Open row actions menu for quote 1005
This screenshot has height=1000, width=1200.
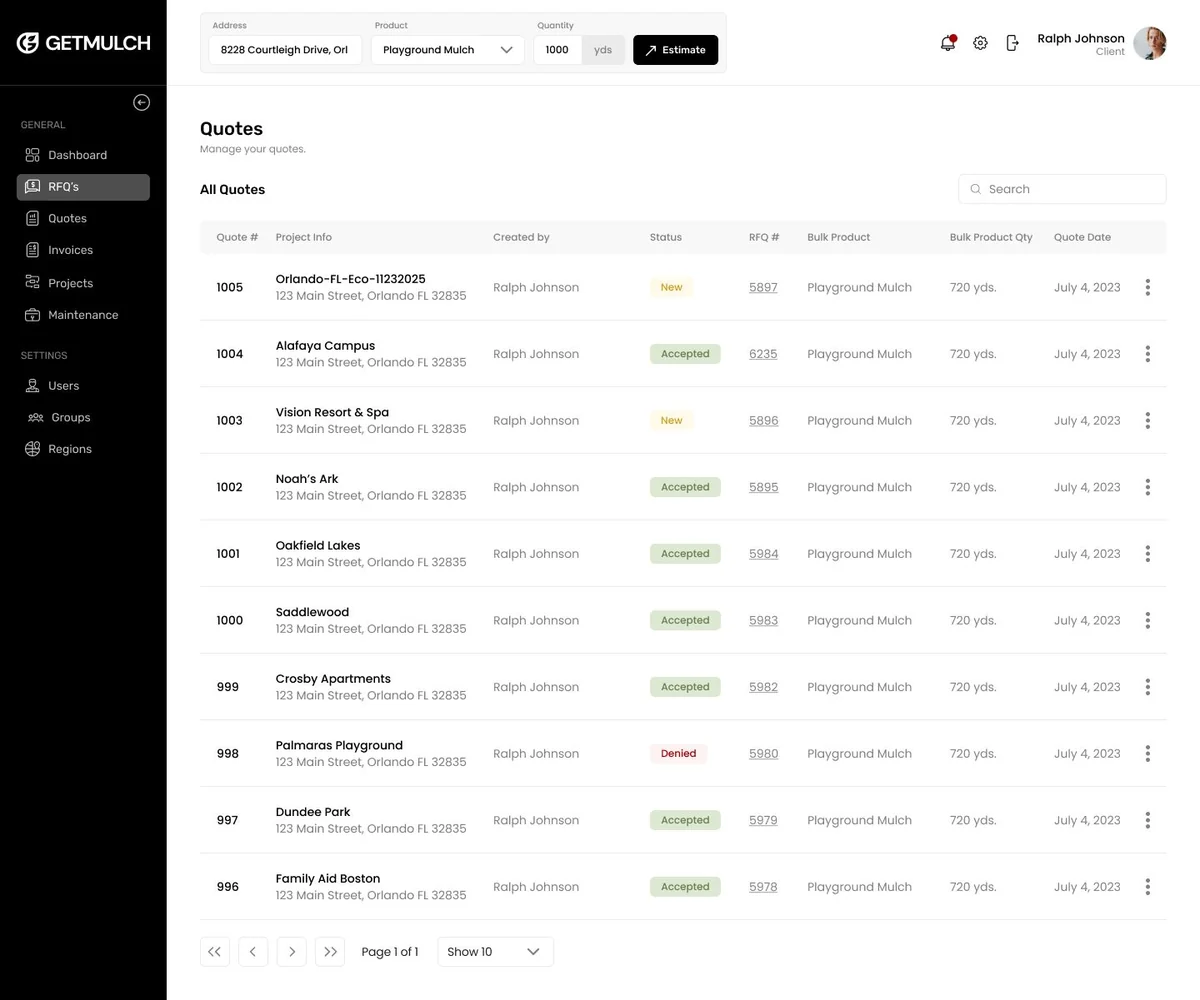coord(1148,287)
